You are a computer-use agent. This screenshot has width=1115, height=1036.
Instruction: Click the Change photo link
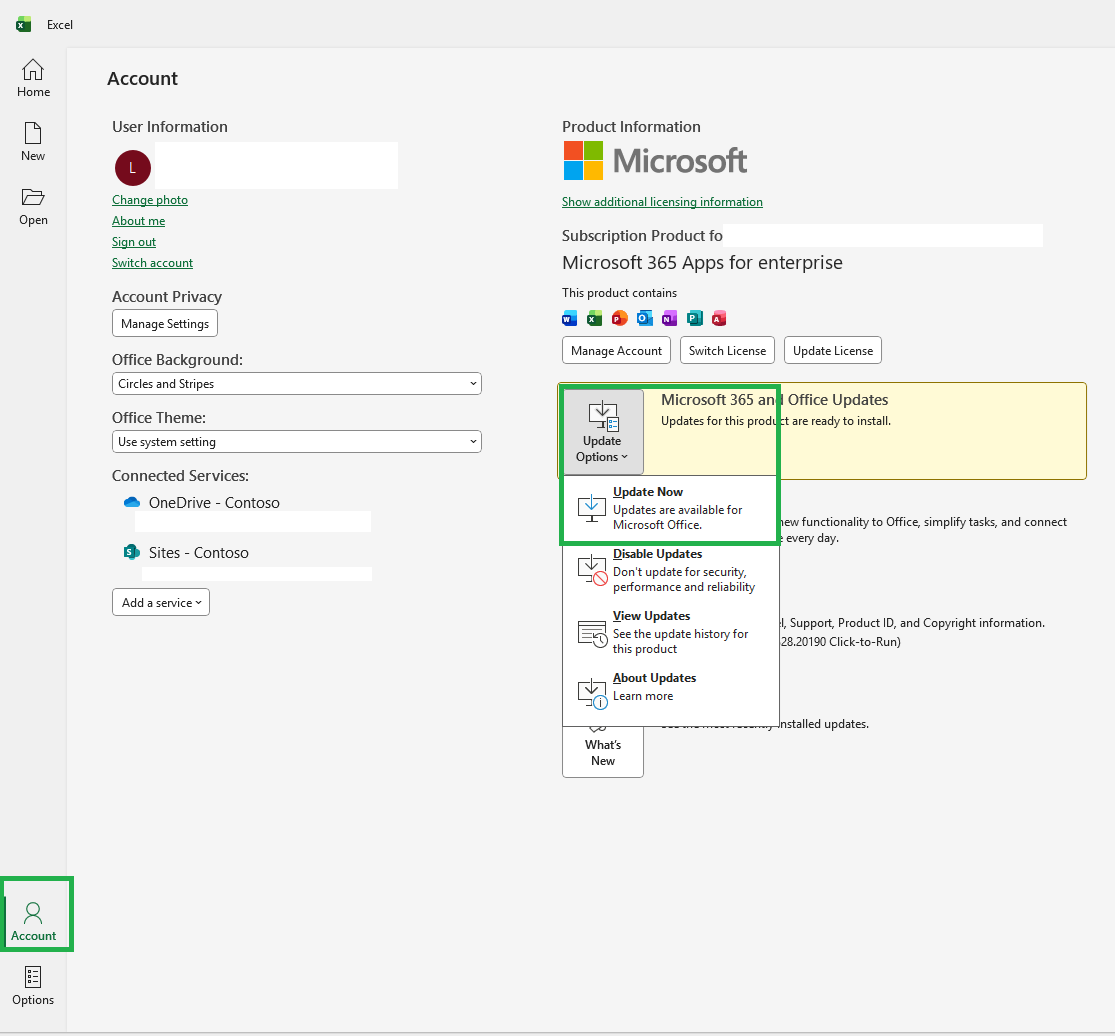point(150,200)
